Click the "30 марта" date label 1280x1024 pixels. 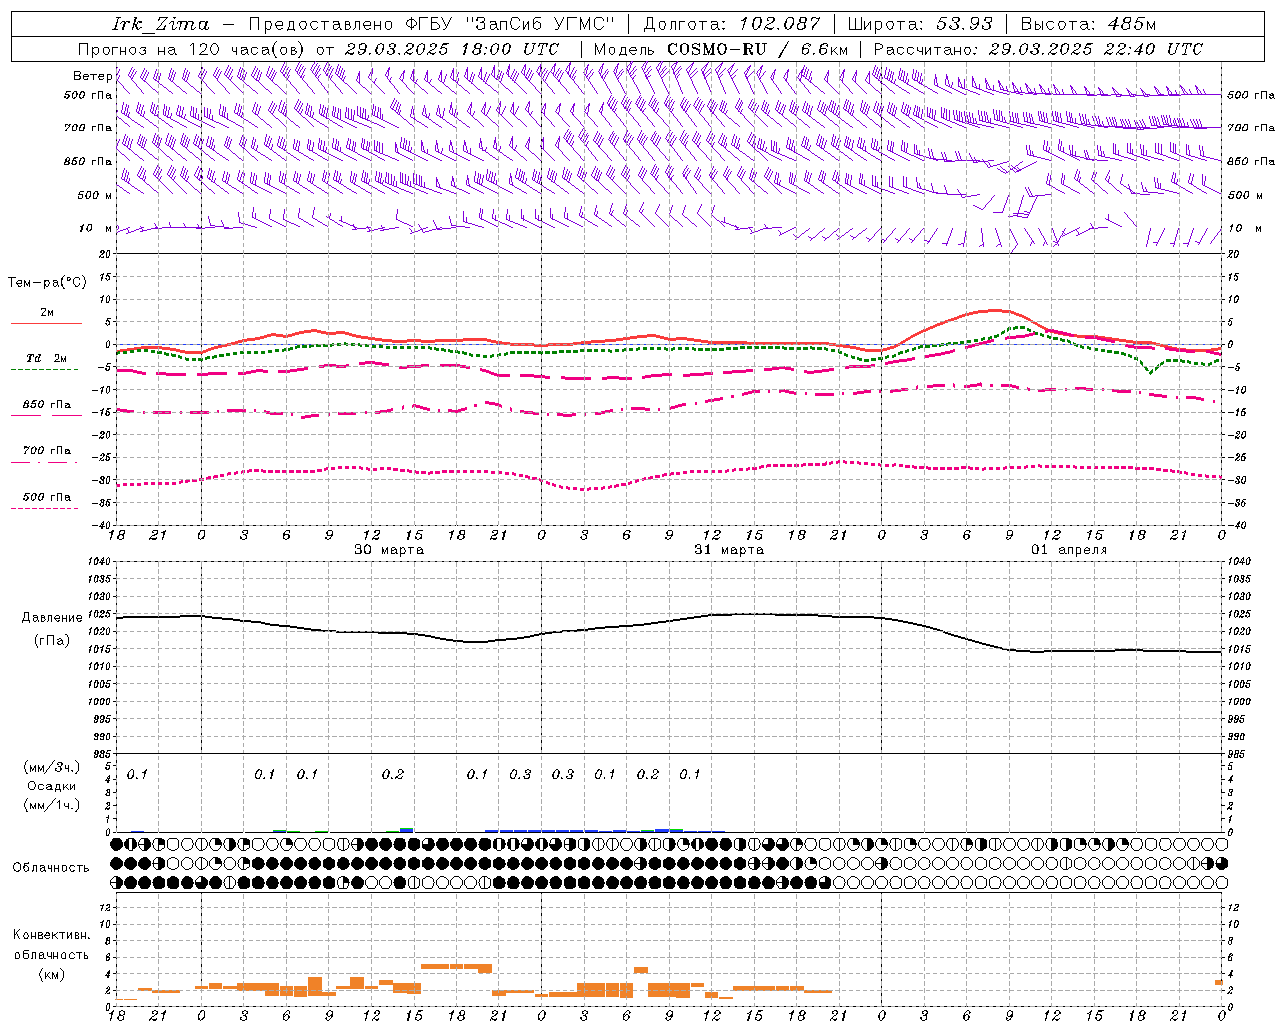389,550
